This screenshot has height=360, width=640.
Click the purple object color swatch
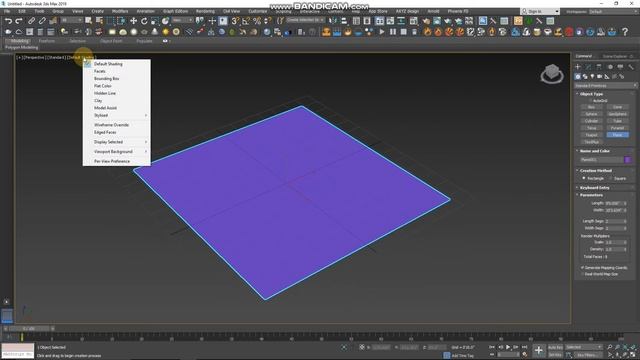628,160
